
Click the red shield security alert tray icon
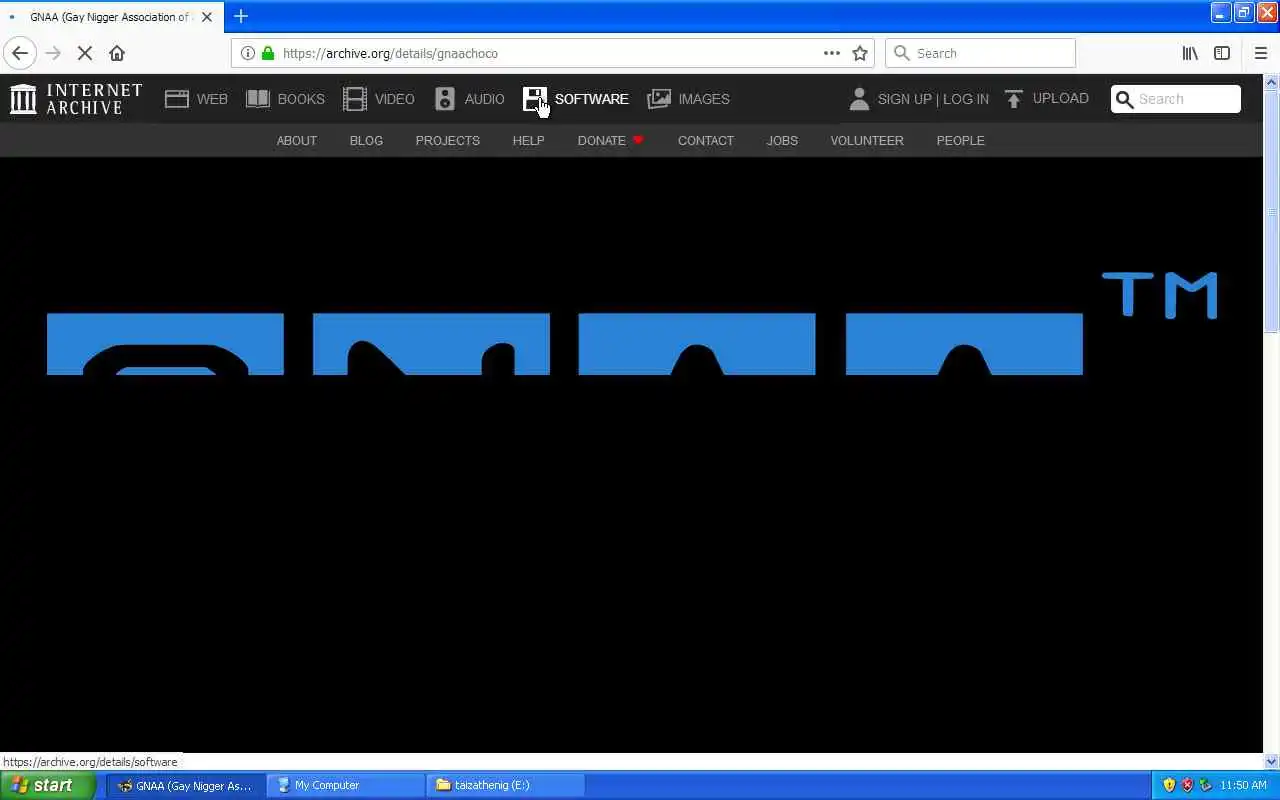[x=1187, y=785]
